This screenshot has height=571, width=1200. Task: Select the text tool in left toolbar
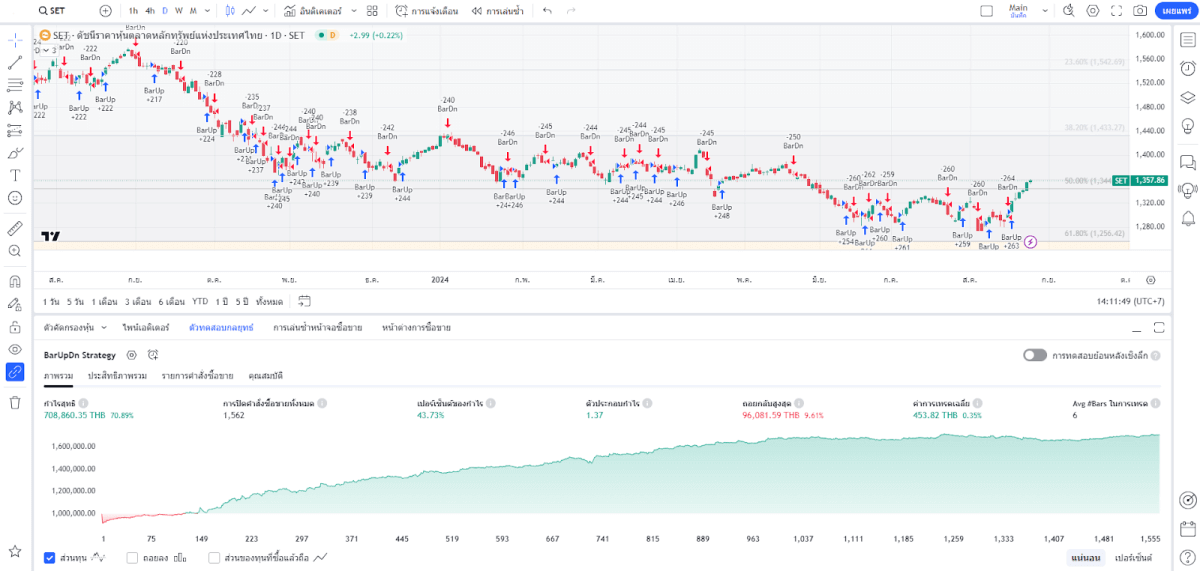tap(15, 175)
